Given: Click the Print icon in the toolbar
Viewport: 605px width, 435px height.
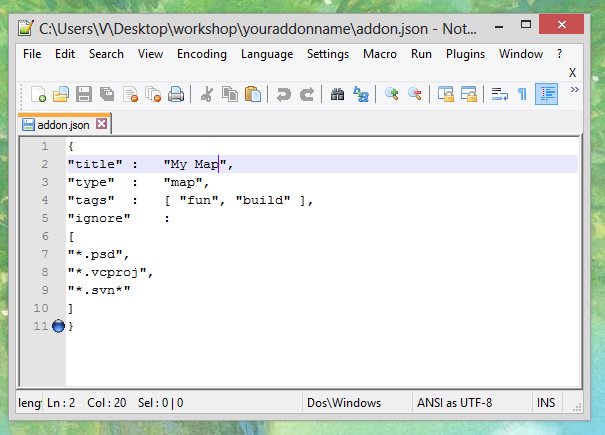Looking at the screenshot, I should 176,95.
